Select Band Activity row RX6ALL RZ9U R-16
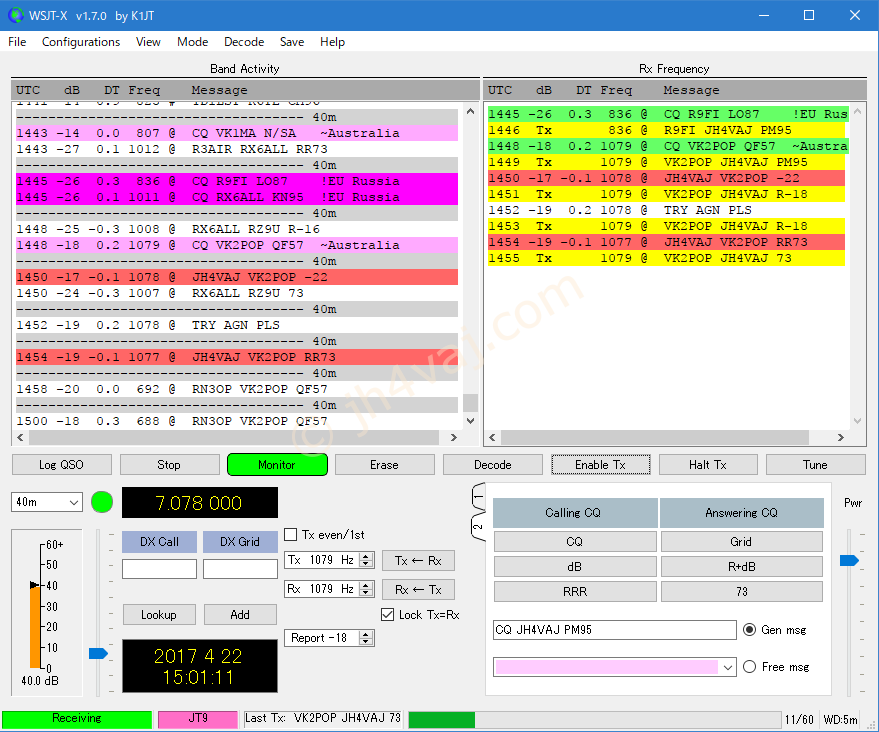879x732 pixels. 237,229
